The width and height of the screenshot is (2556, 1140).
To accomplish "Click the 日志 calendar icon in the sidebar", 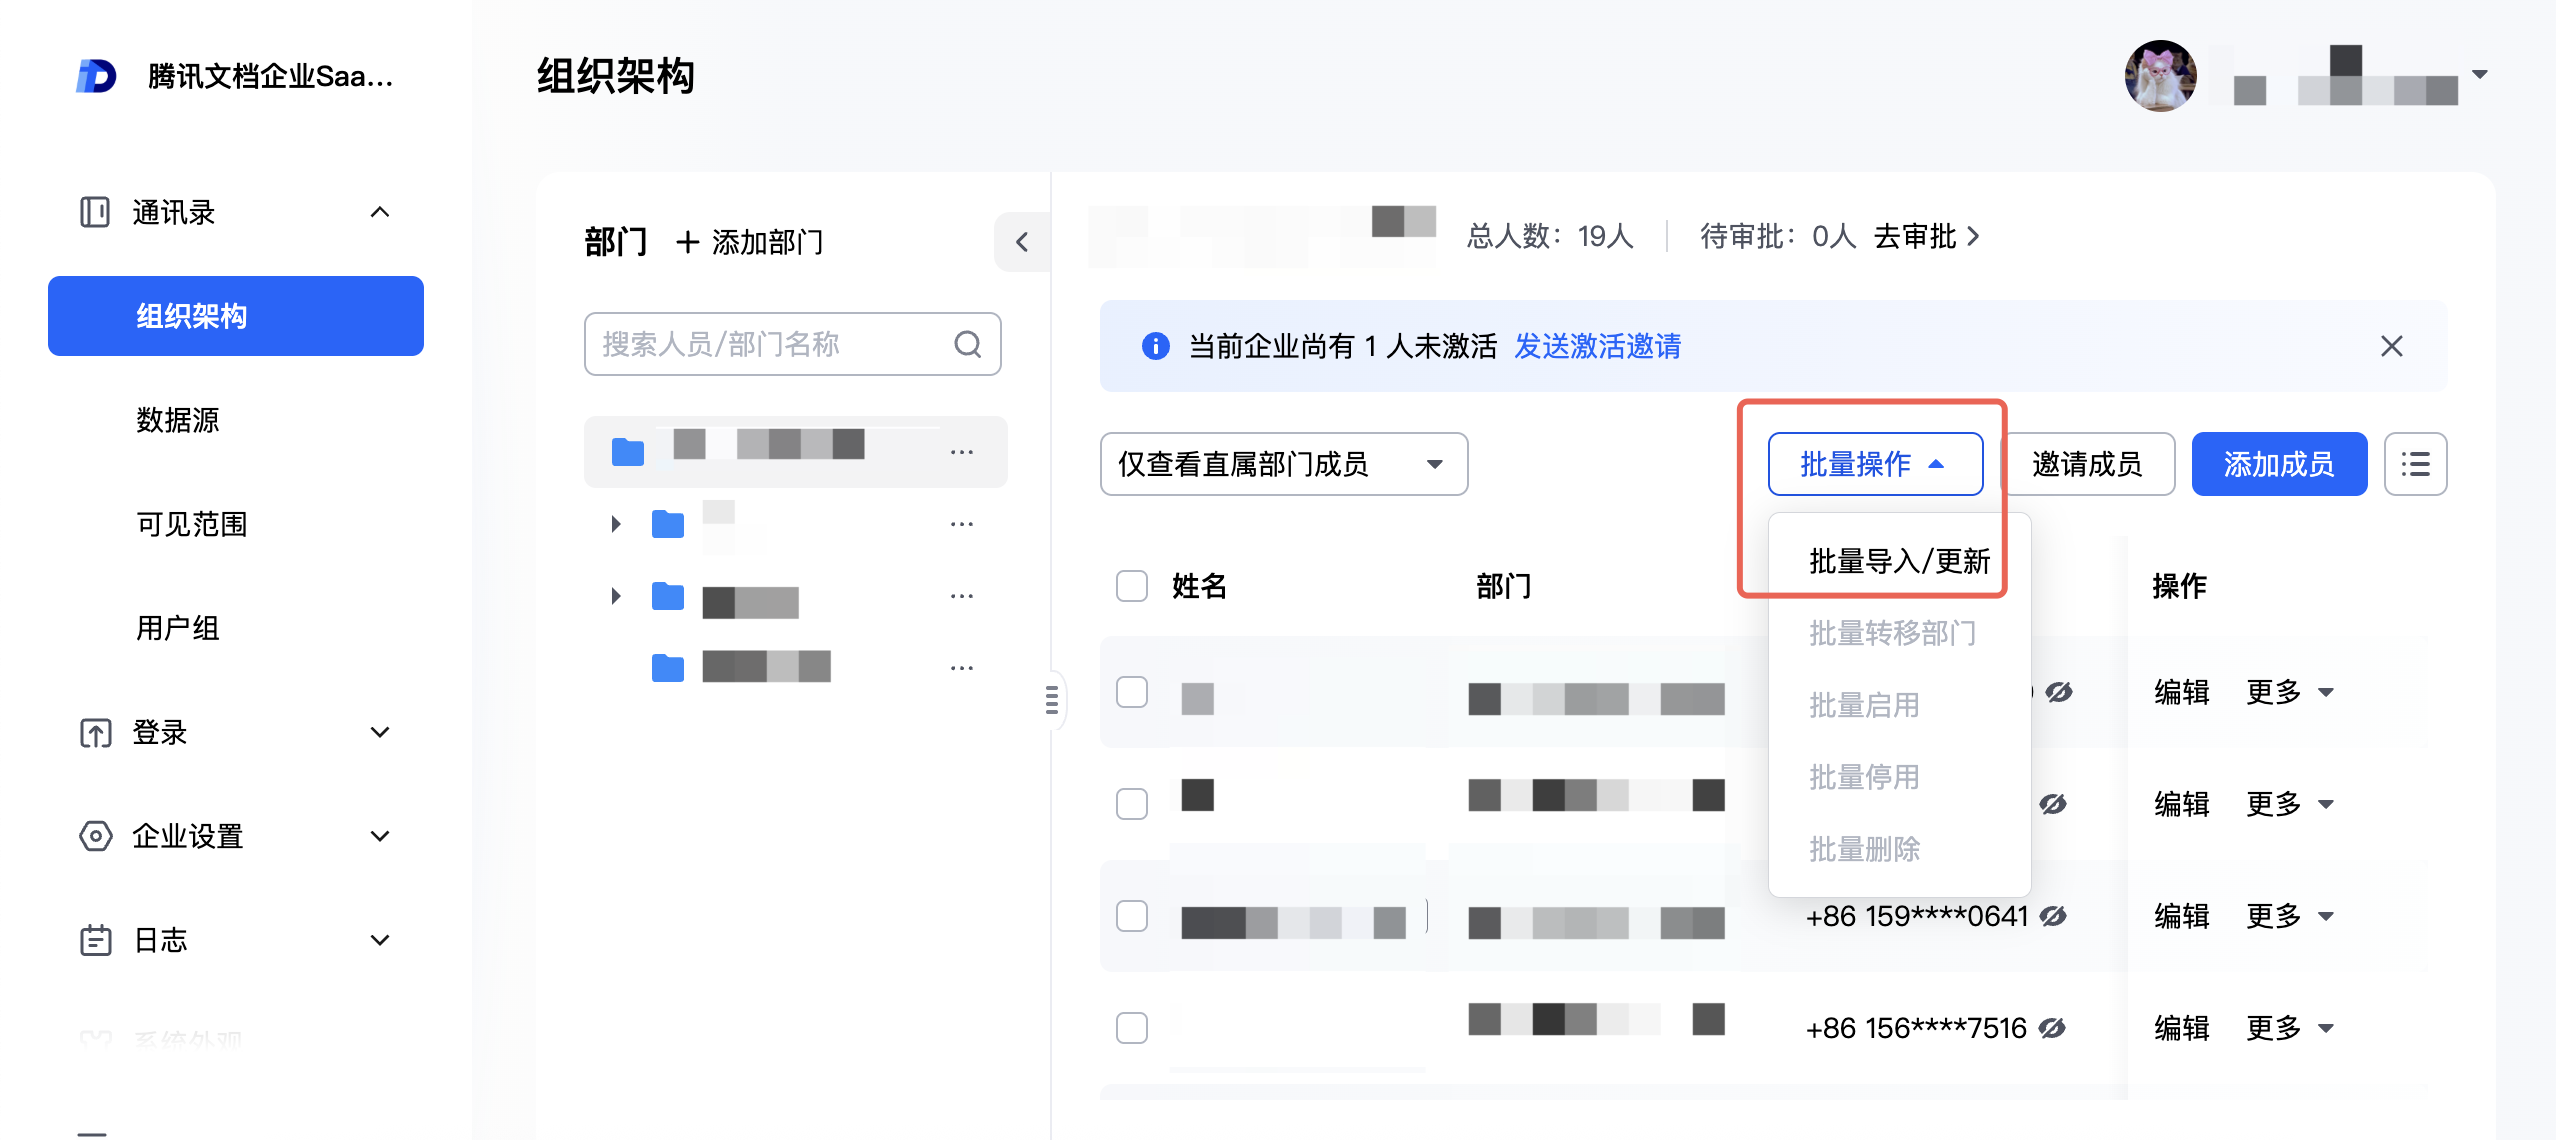I will tap(96, 940).
